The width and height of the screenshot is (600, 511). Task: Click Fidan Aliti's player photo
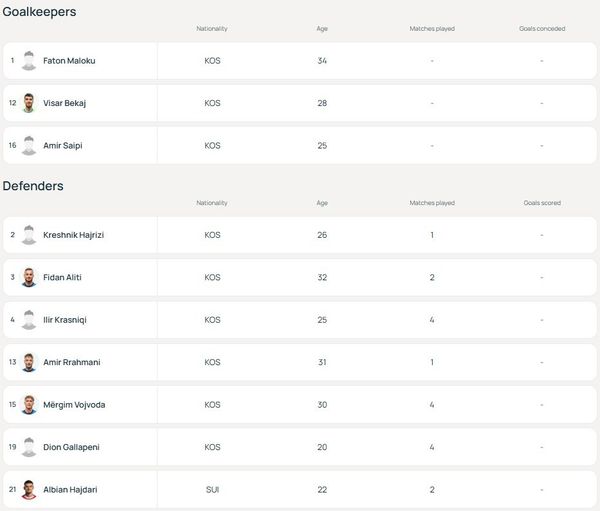coord(29,277)
